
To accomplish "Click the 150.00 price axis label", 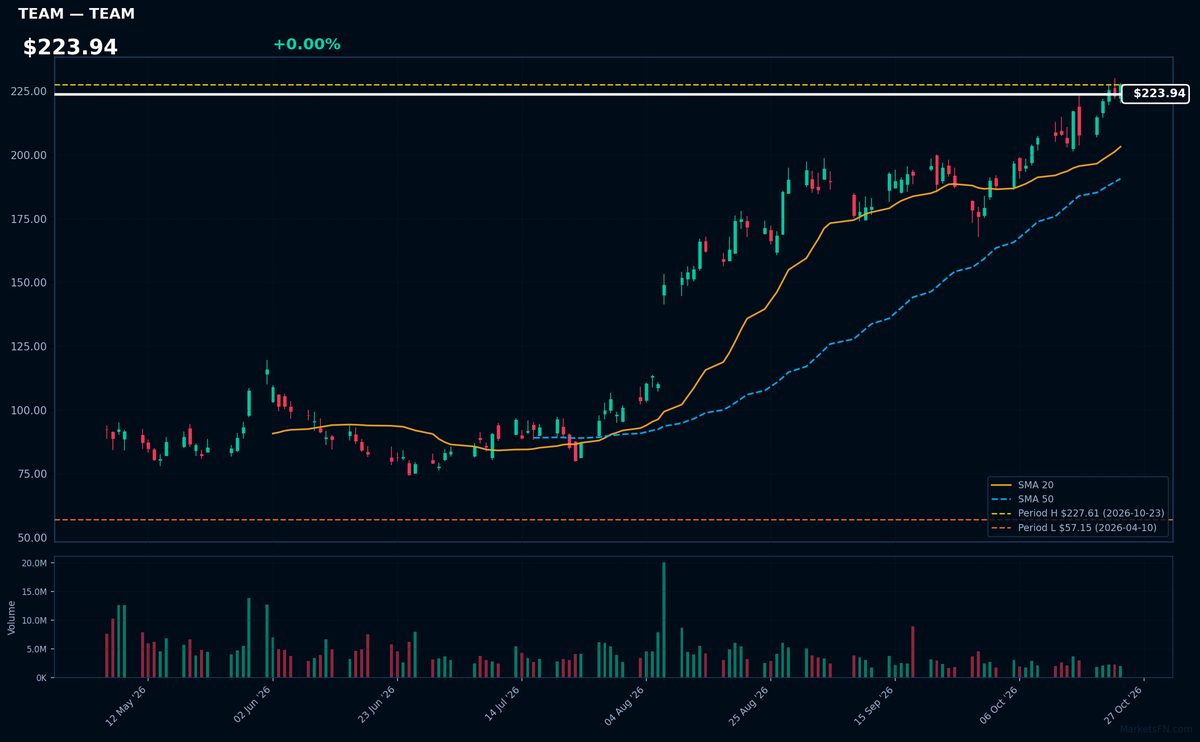I will pos(29,283).
